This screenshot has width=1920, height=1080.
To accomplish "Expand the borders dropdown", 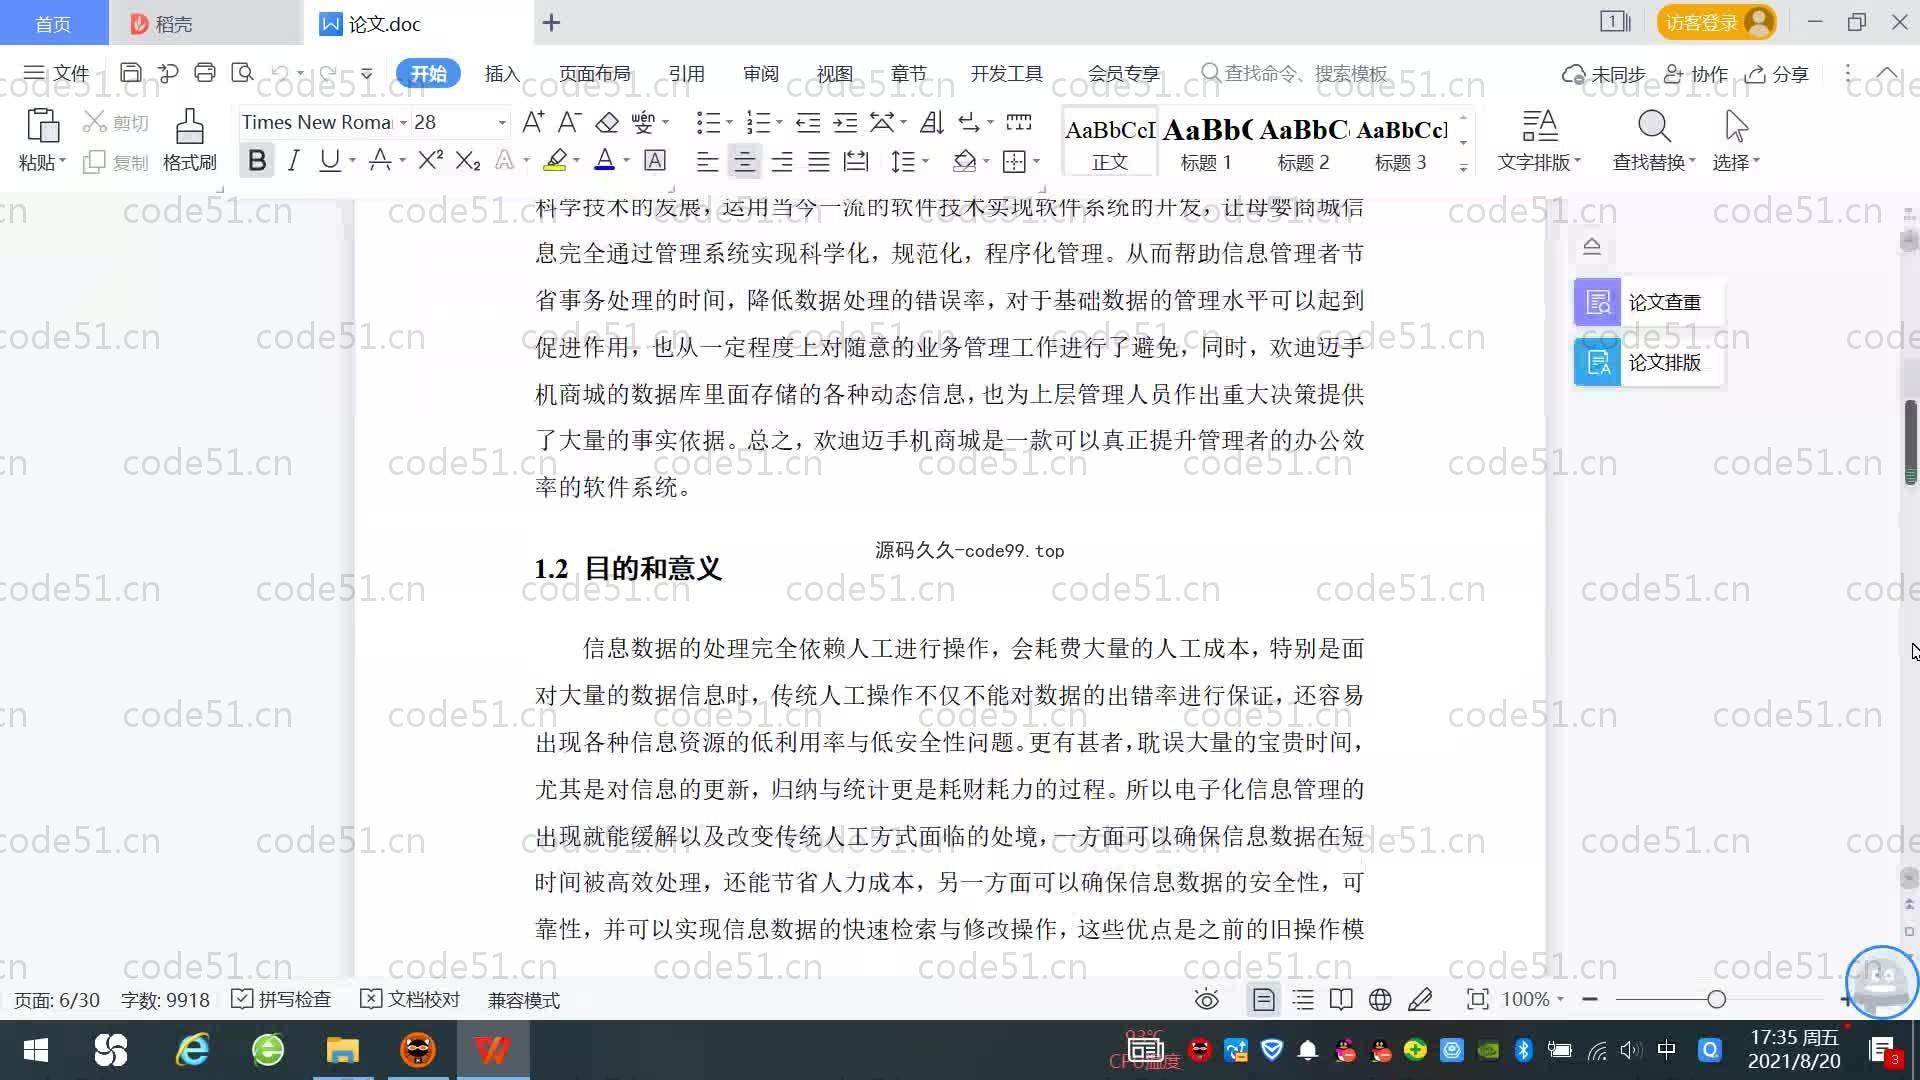I will tap(1037, 161).
